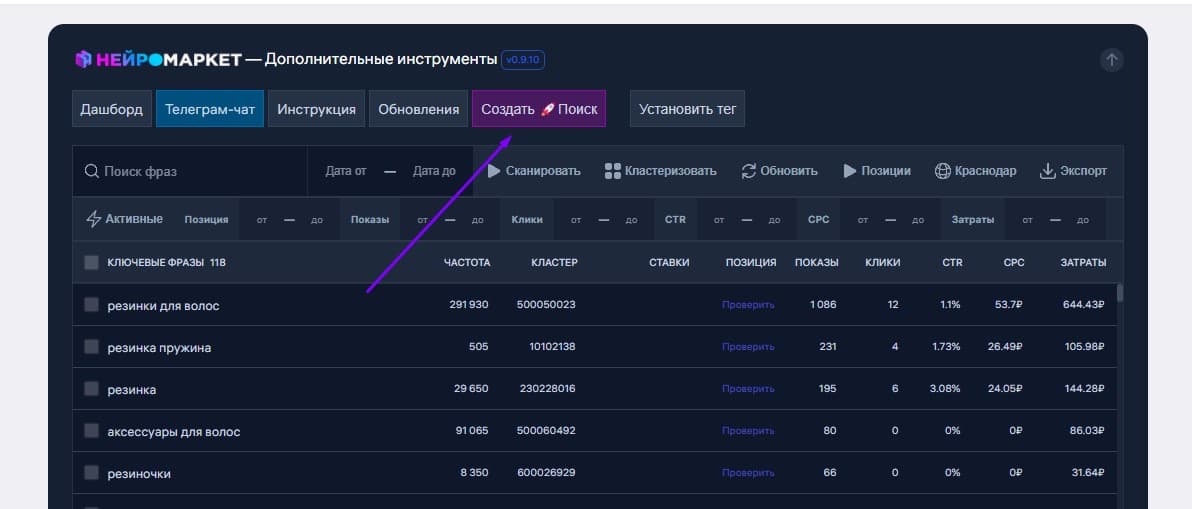The height and width of the screenshot is (509, 1192).
Task: Click Проверить in the "резиночки" row
Action: (x=748, y=473)
